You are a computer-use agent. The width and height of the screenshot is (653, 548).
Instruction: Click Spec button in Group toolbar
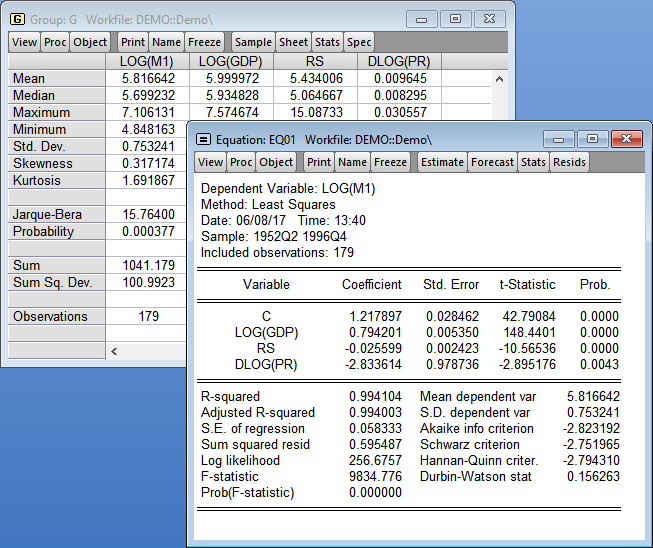coord(359,42)
